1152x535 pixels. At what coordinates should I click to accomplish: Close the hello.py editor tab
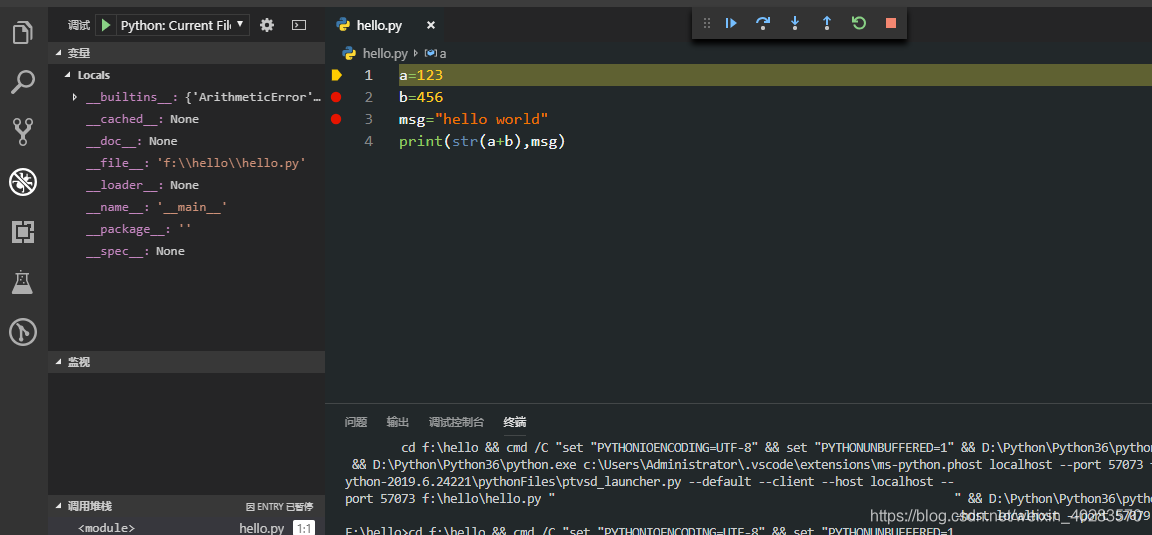[431, 25]
